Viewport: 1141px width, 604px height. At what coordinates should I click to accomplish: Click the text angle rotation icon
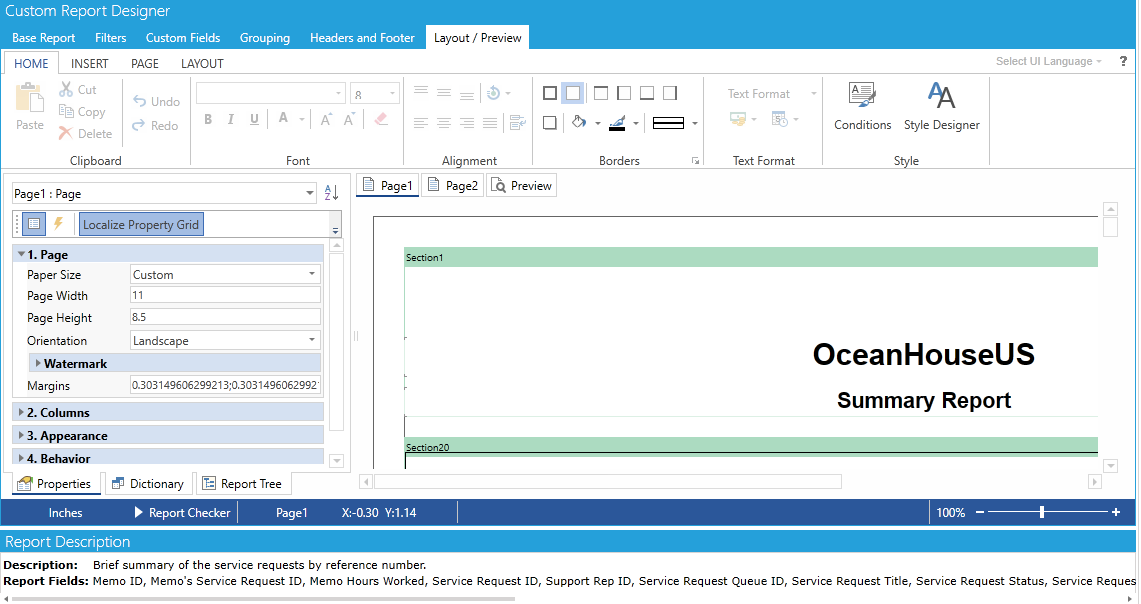click(493, 92)
